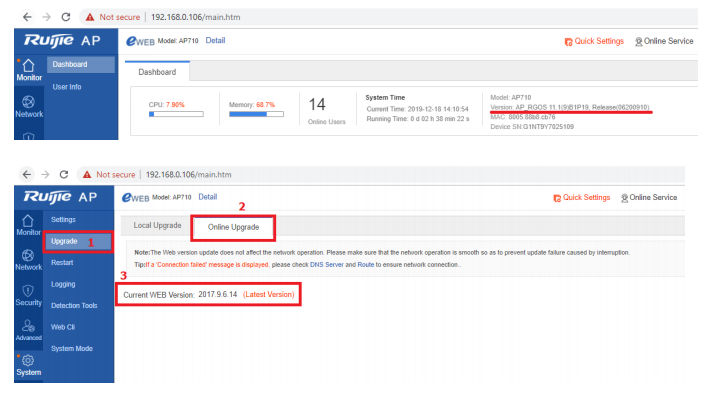Open Online Service in top window
This screenshot has width=712, height=393.
664,41
